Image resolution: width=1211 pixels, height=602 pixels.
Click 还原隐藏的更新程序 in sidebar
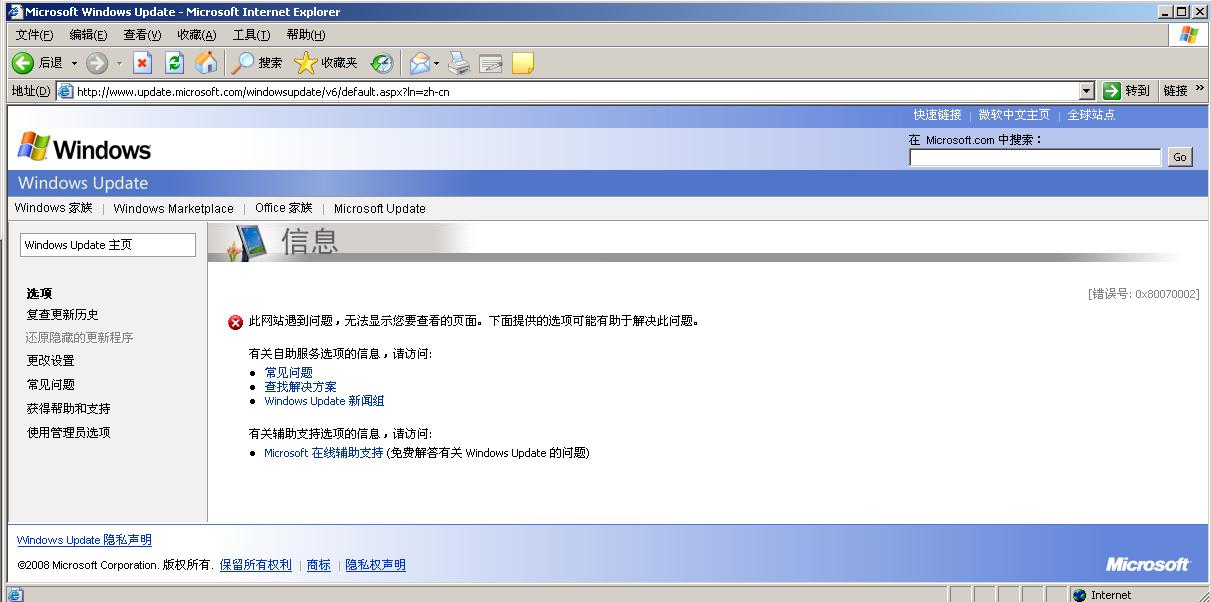coord(80,338)
